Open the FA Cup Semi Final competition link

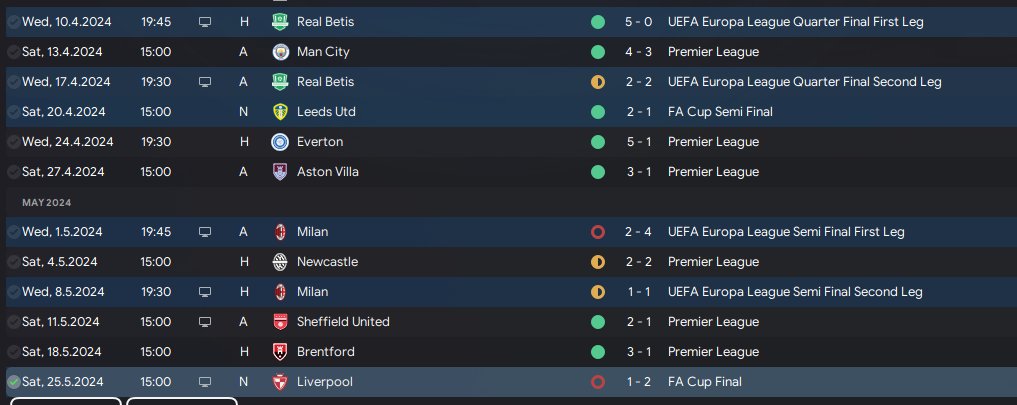click(x=720, y=112)
